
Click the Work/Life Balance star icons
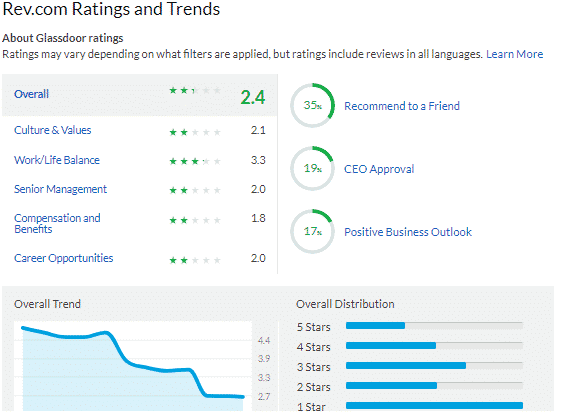click(195, 161)
